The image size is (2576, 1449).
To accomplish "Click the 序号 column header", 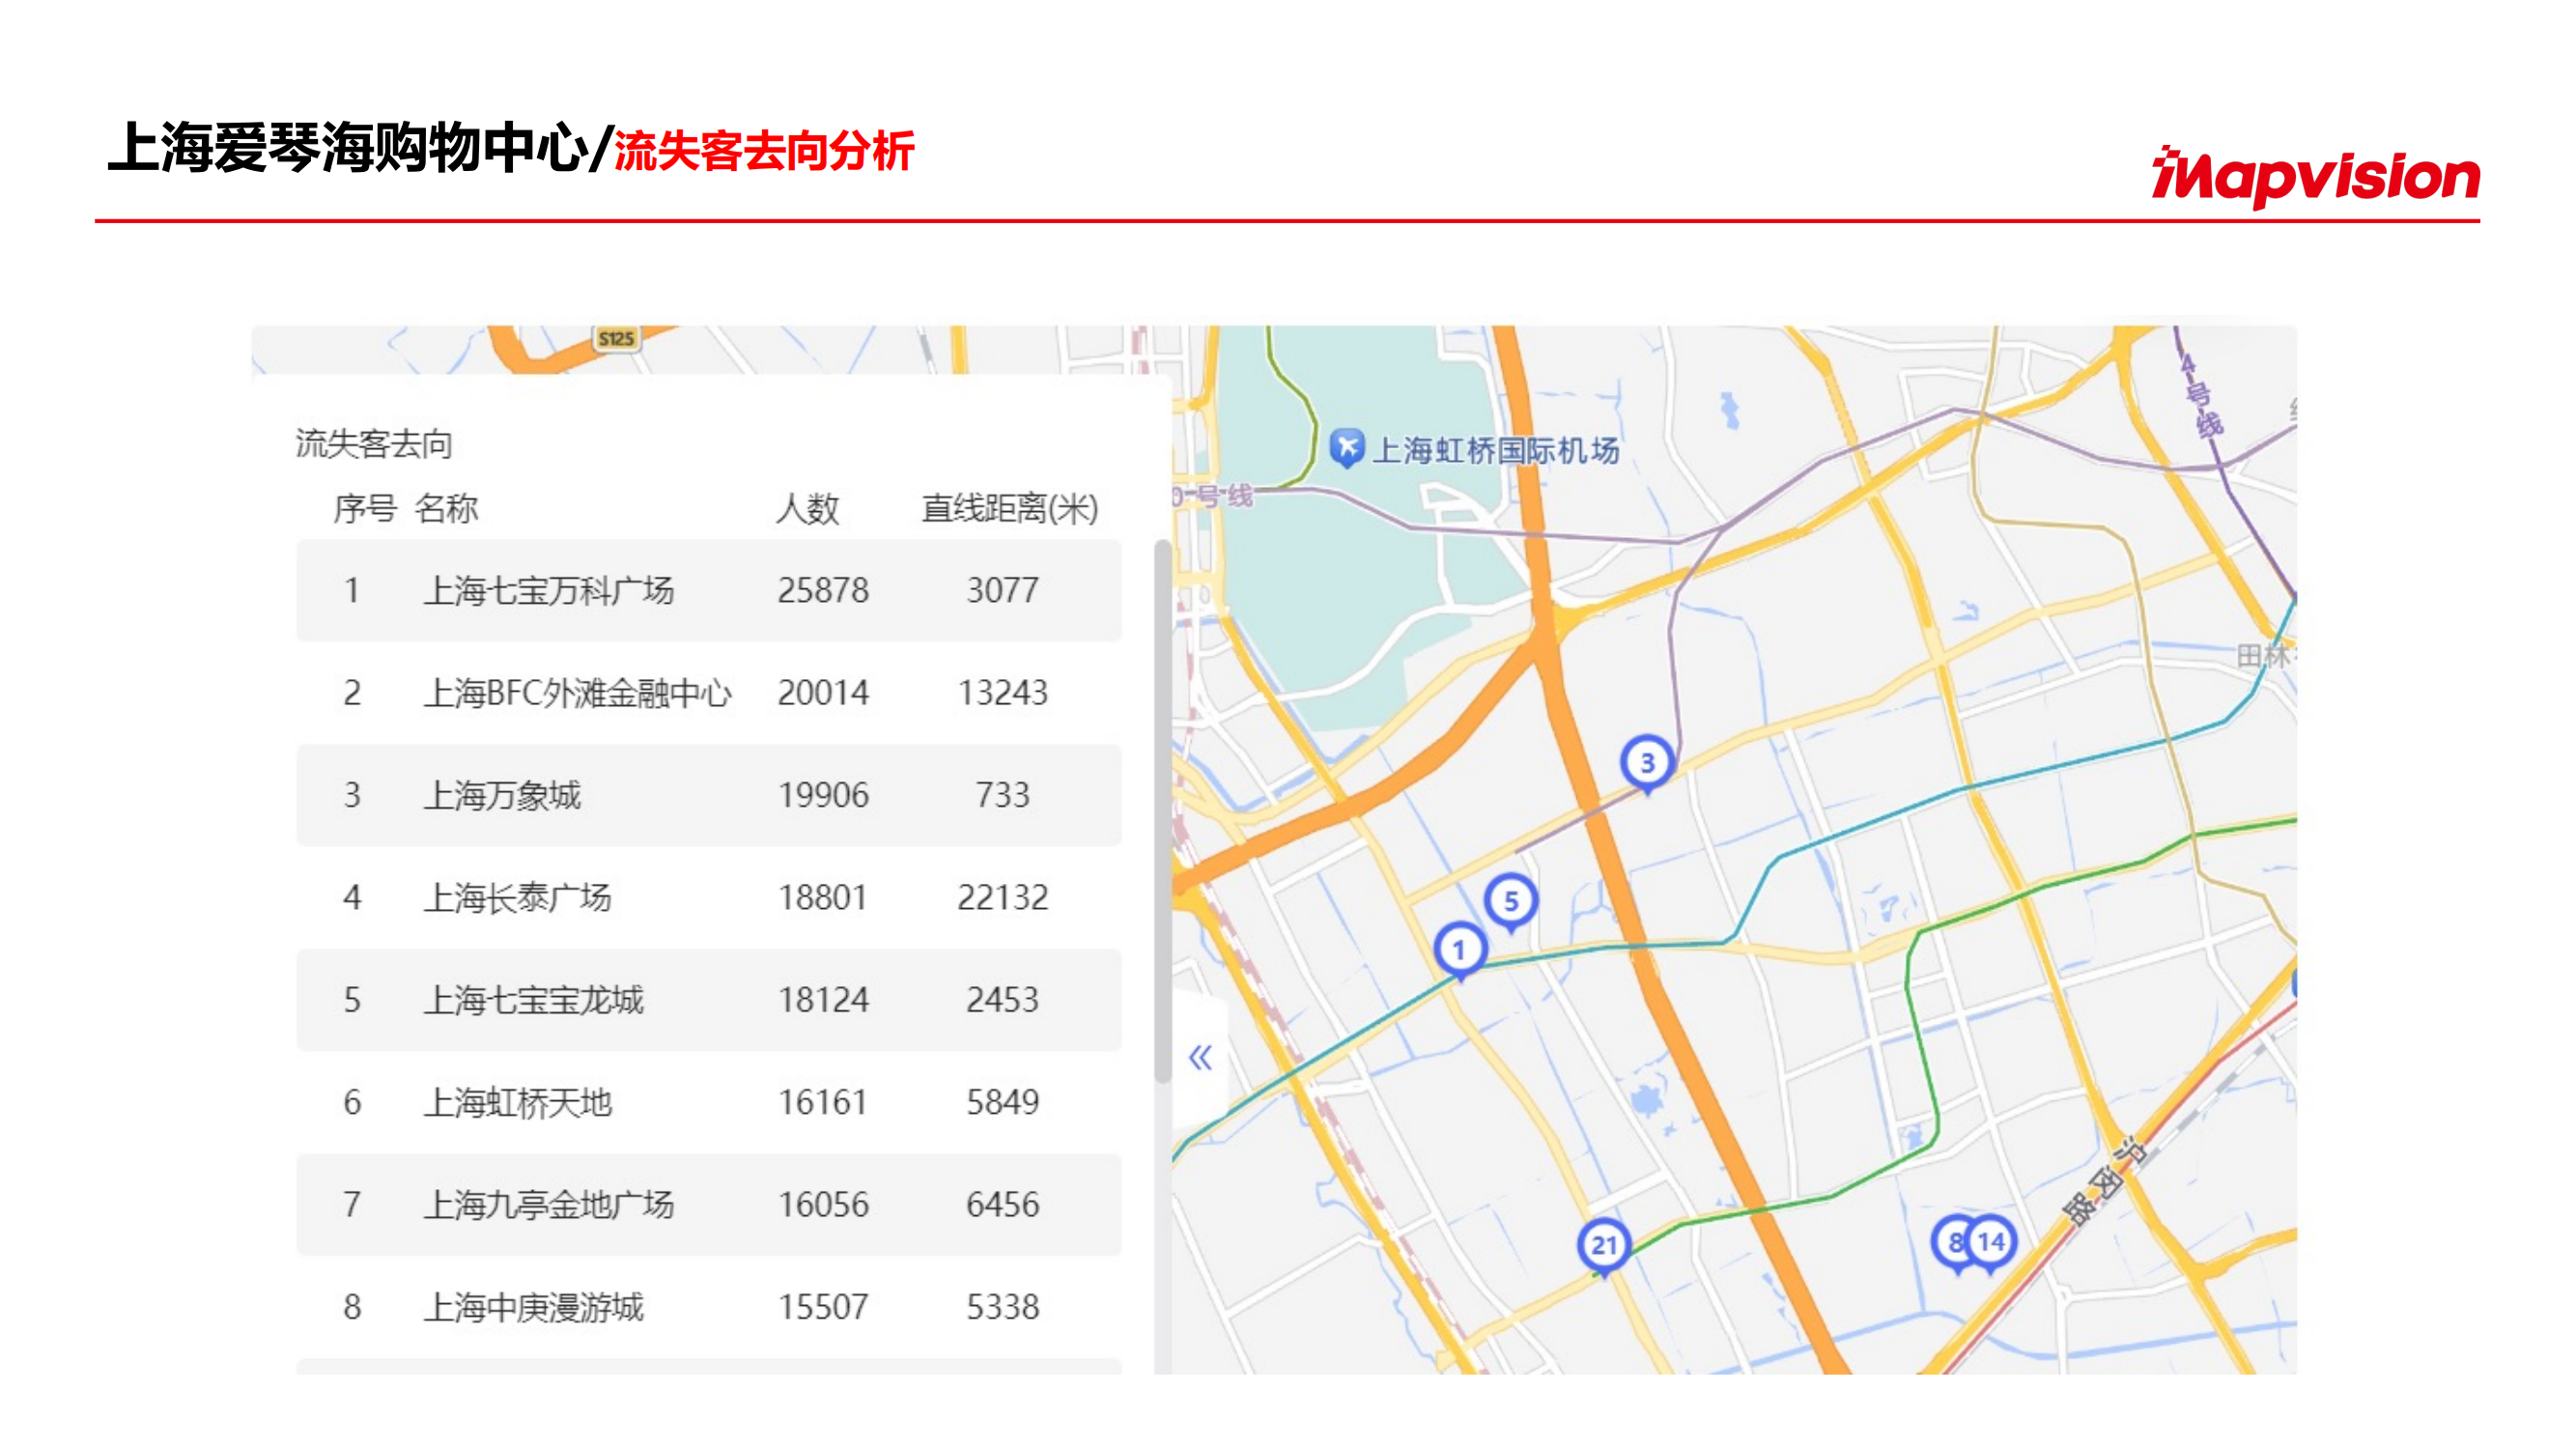I will coord(365,509).
